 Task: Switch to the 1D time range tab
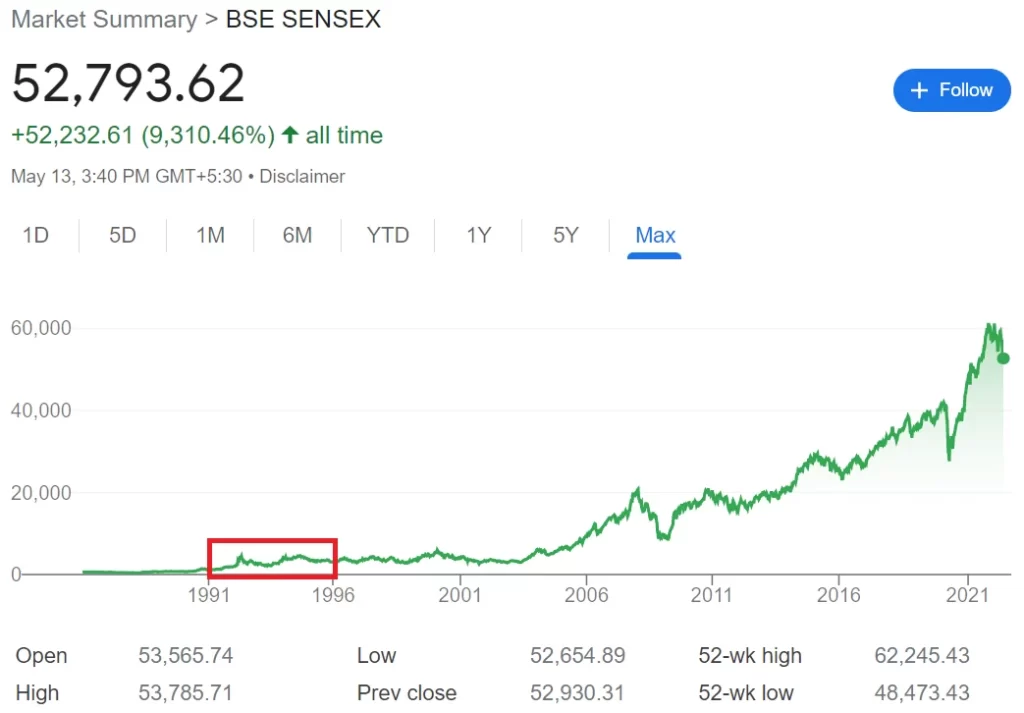(36, 235)
